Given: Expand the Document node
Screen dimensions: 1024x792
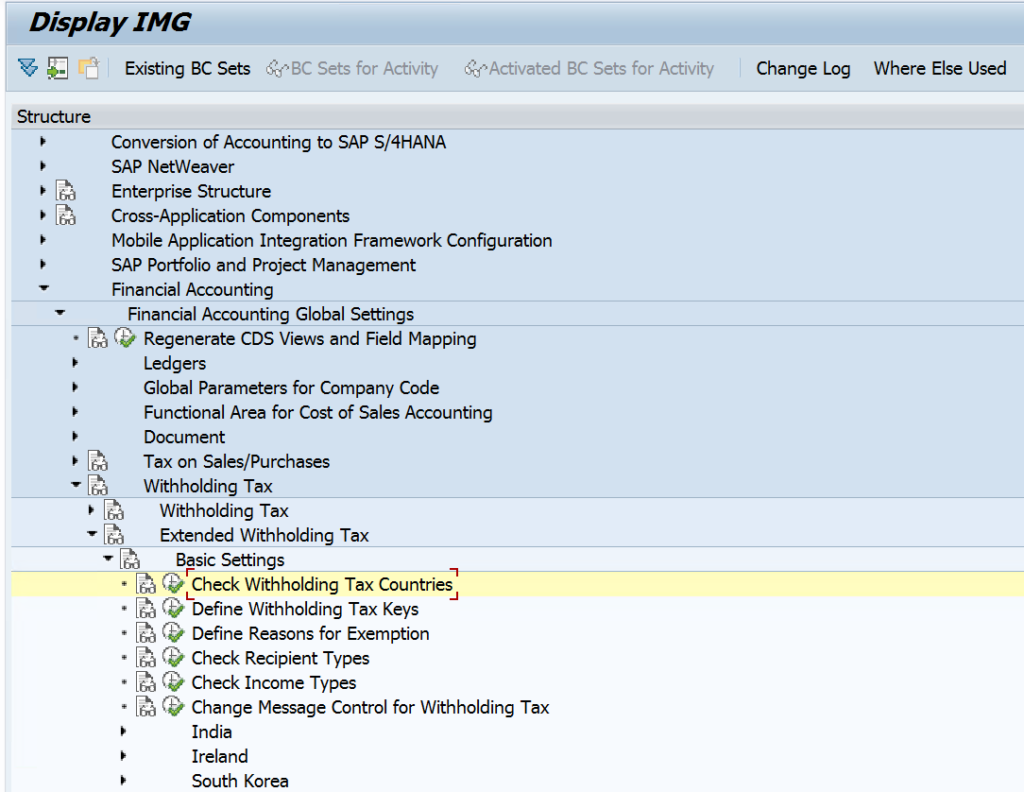Looking at the screenshot, I should point(75,436).
